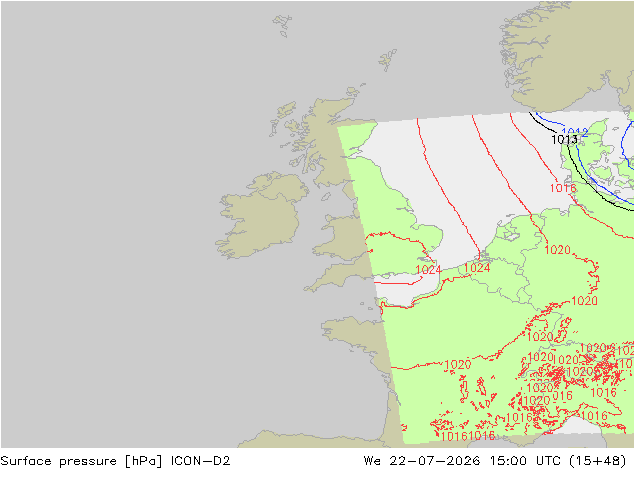
Task: Click the "Surface pressure [hPa] ICON-D2" caption
Action: tap(115, 461)
